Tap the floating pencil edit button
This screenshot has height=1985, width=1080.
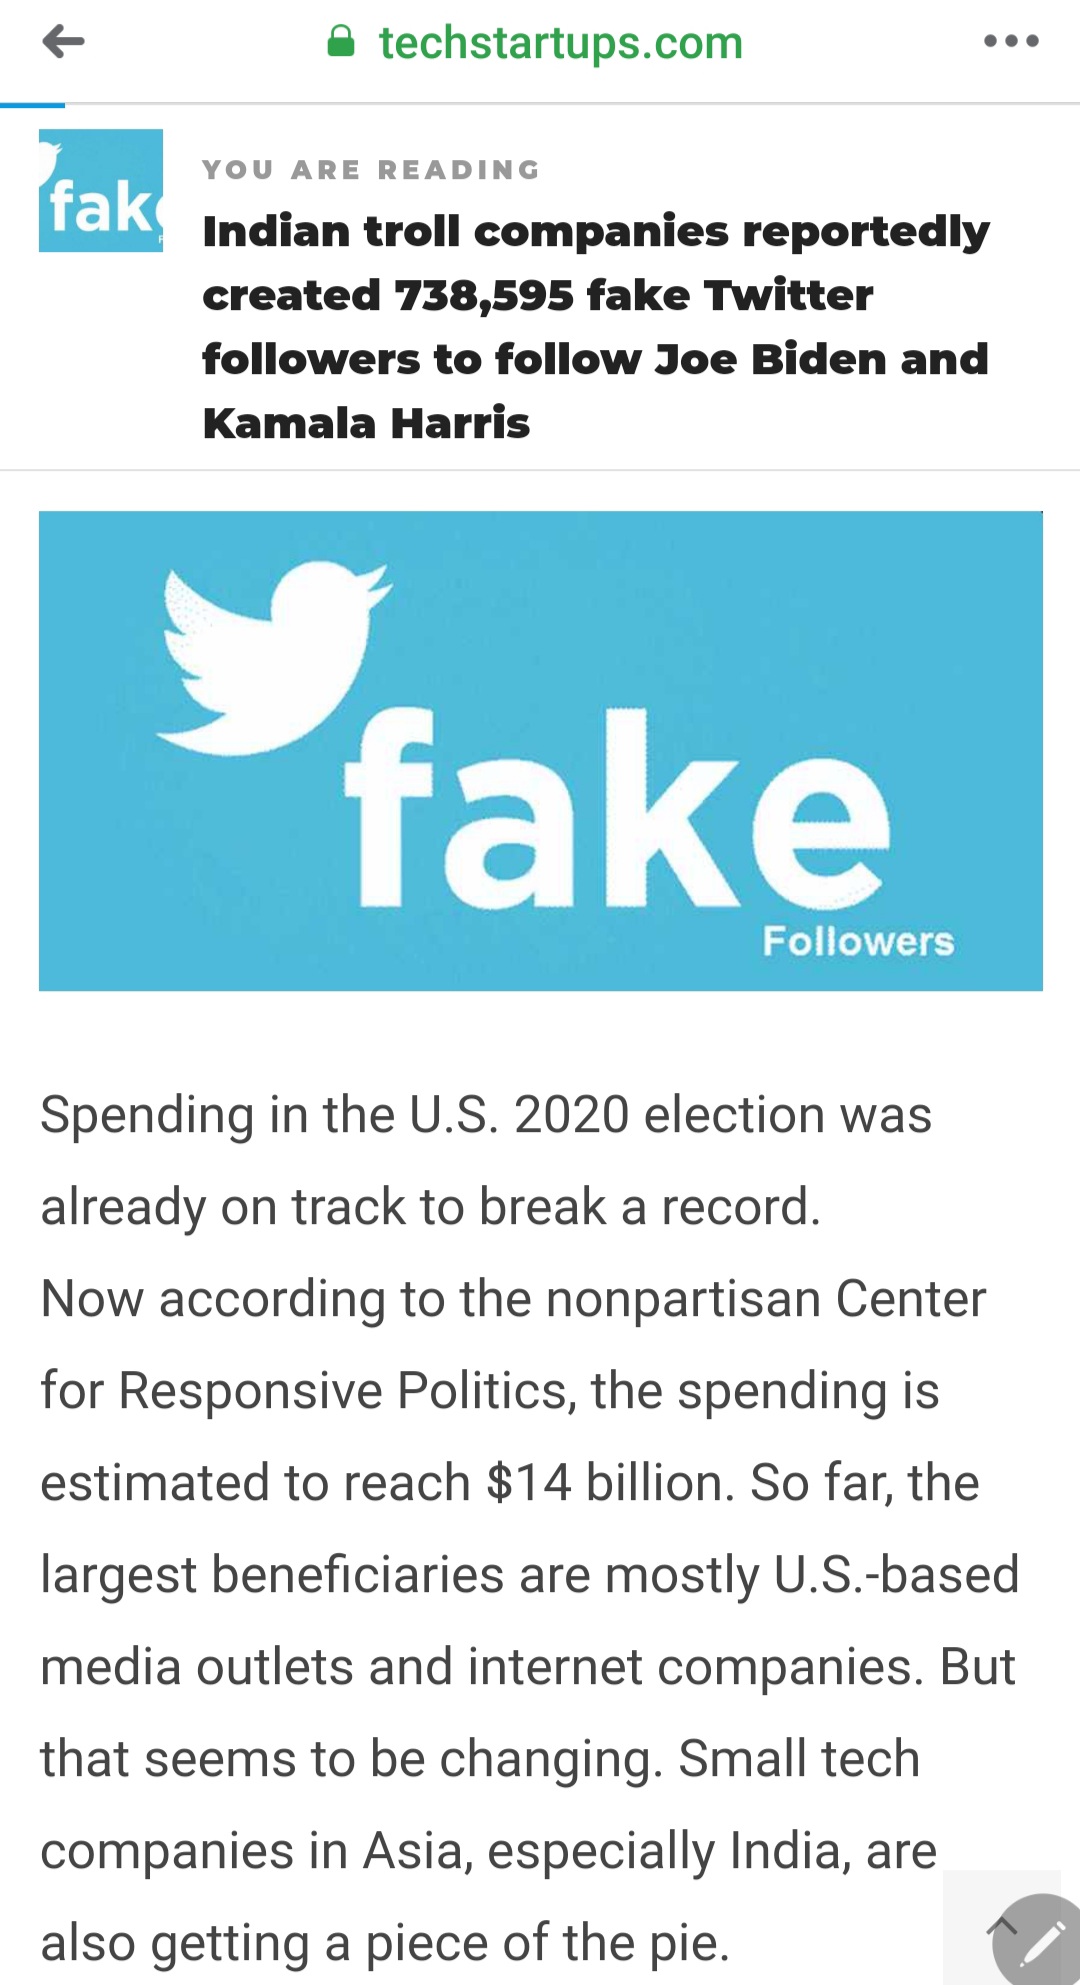tap(1040, 1942)
